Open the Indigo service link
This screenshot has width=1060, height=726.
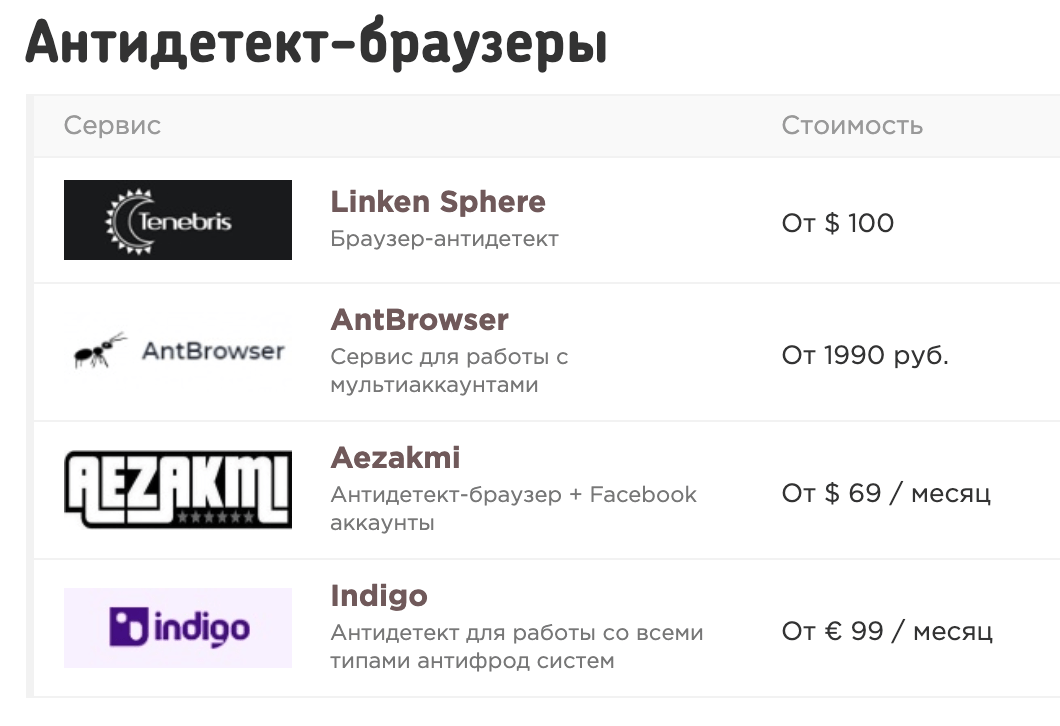379,596
